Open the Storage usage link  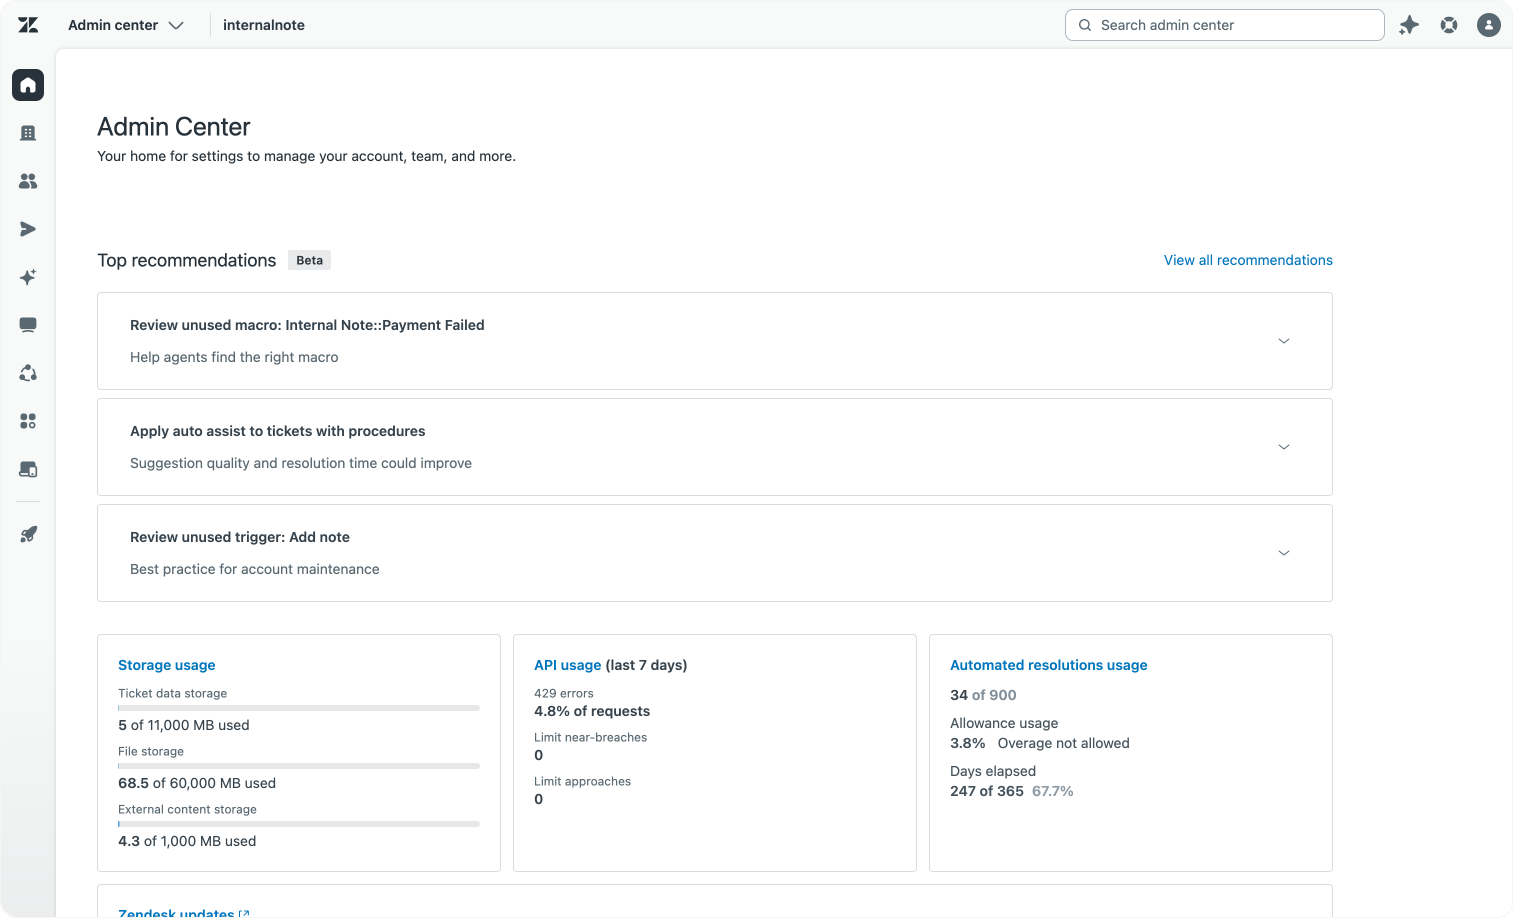[x=167, y=665]
